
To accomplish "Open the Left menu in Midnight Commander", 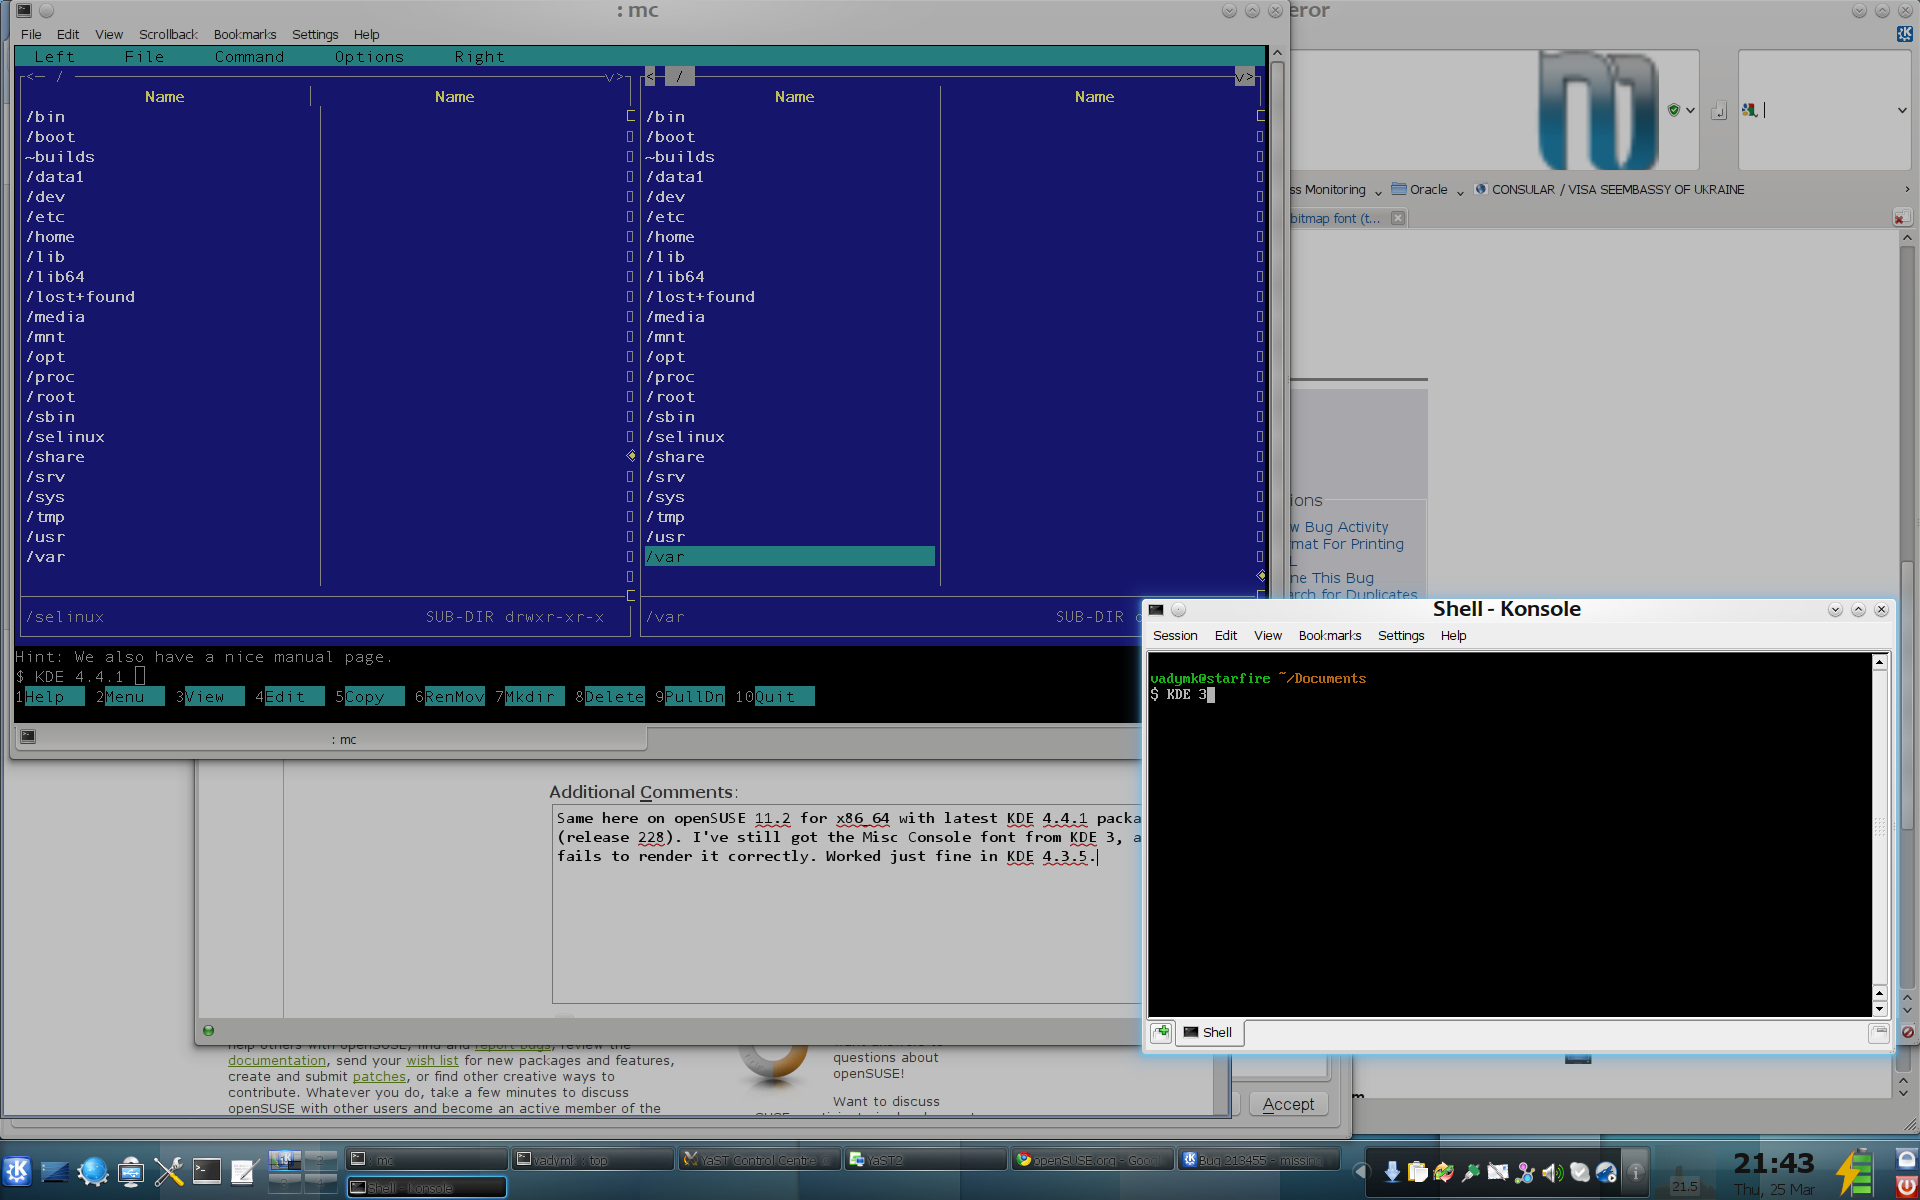I will (x=54, y=57).
